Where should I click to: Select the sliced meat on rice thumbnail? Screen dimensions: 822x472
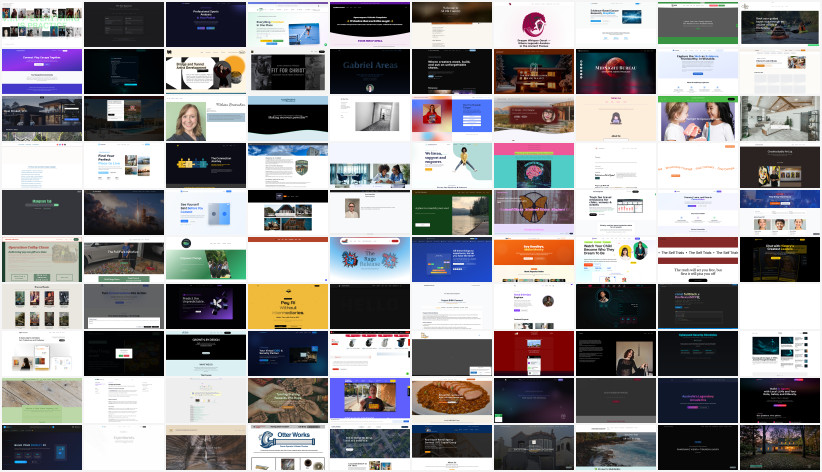(452, 401)
